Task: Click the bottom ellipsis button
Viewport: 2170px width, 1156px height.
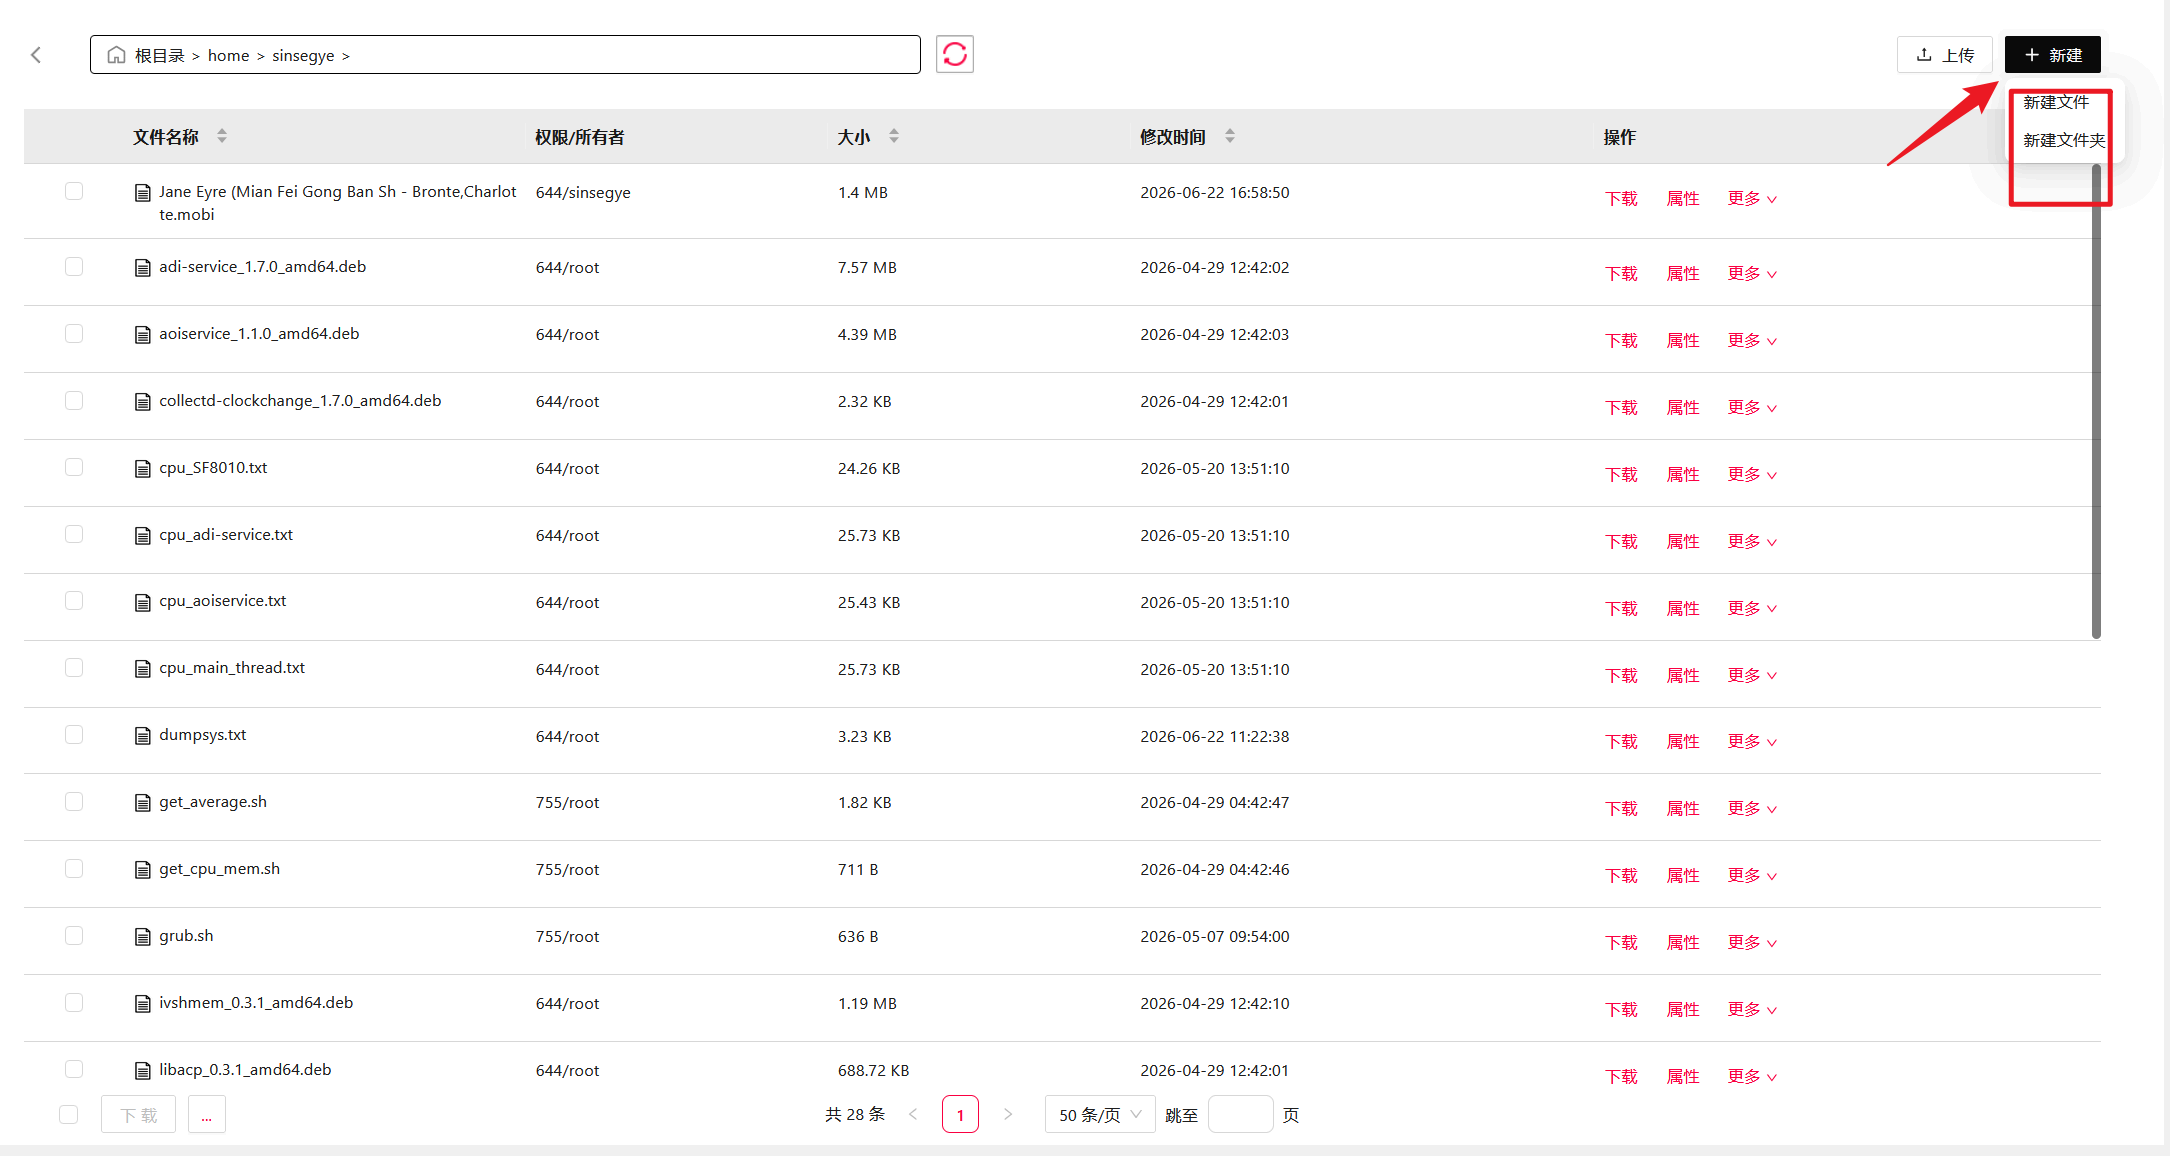Action: (x=206, y=1114)
